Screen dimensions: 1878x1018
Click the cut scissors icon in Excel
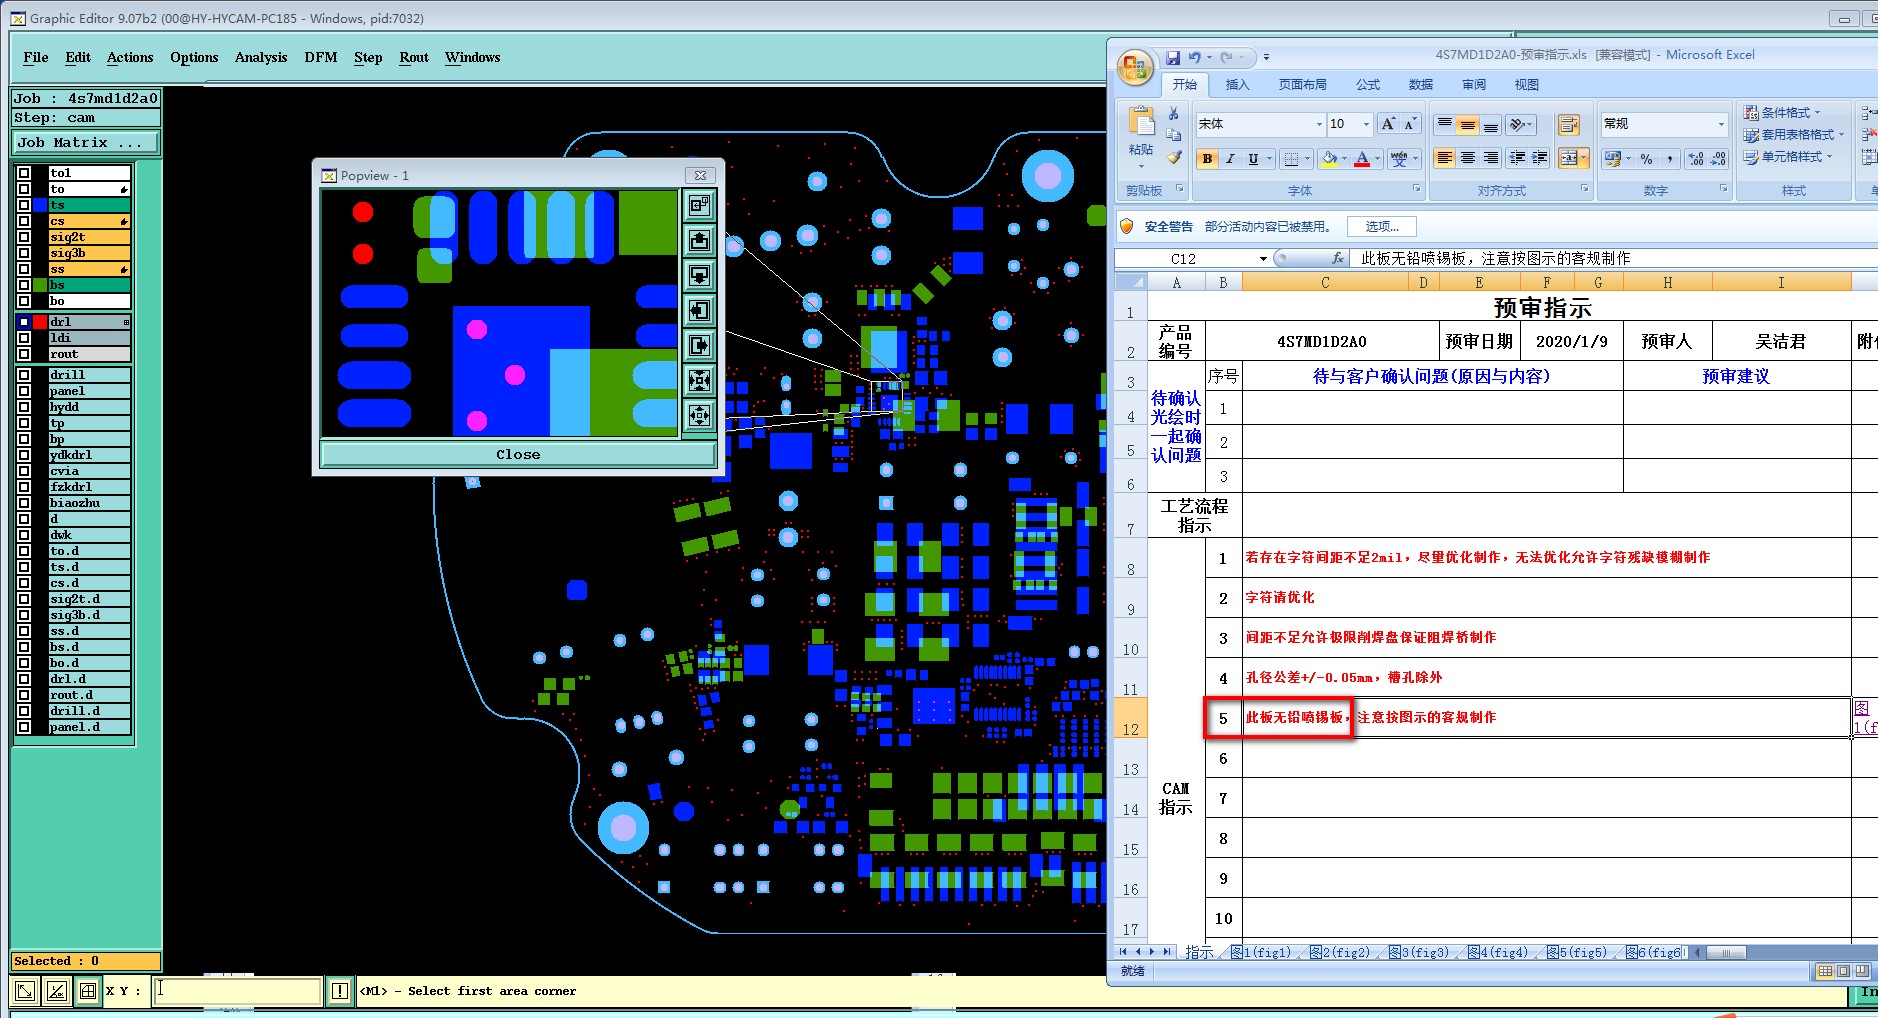pos(1174,114)
